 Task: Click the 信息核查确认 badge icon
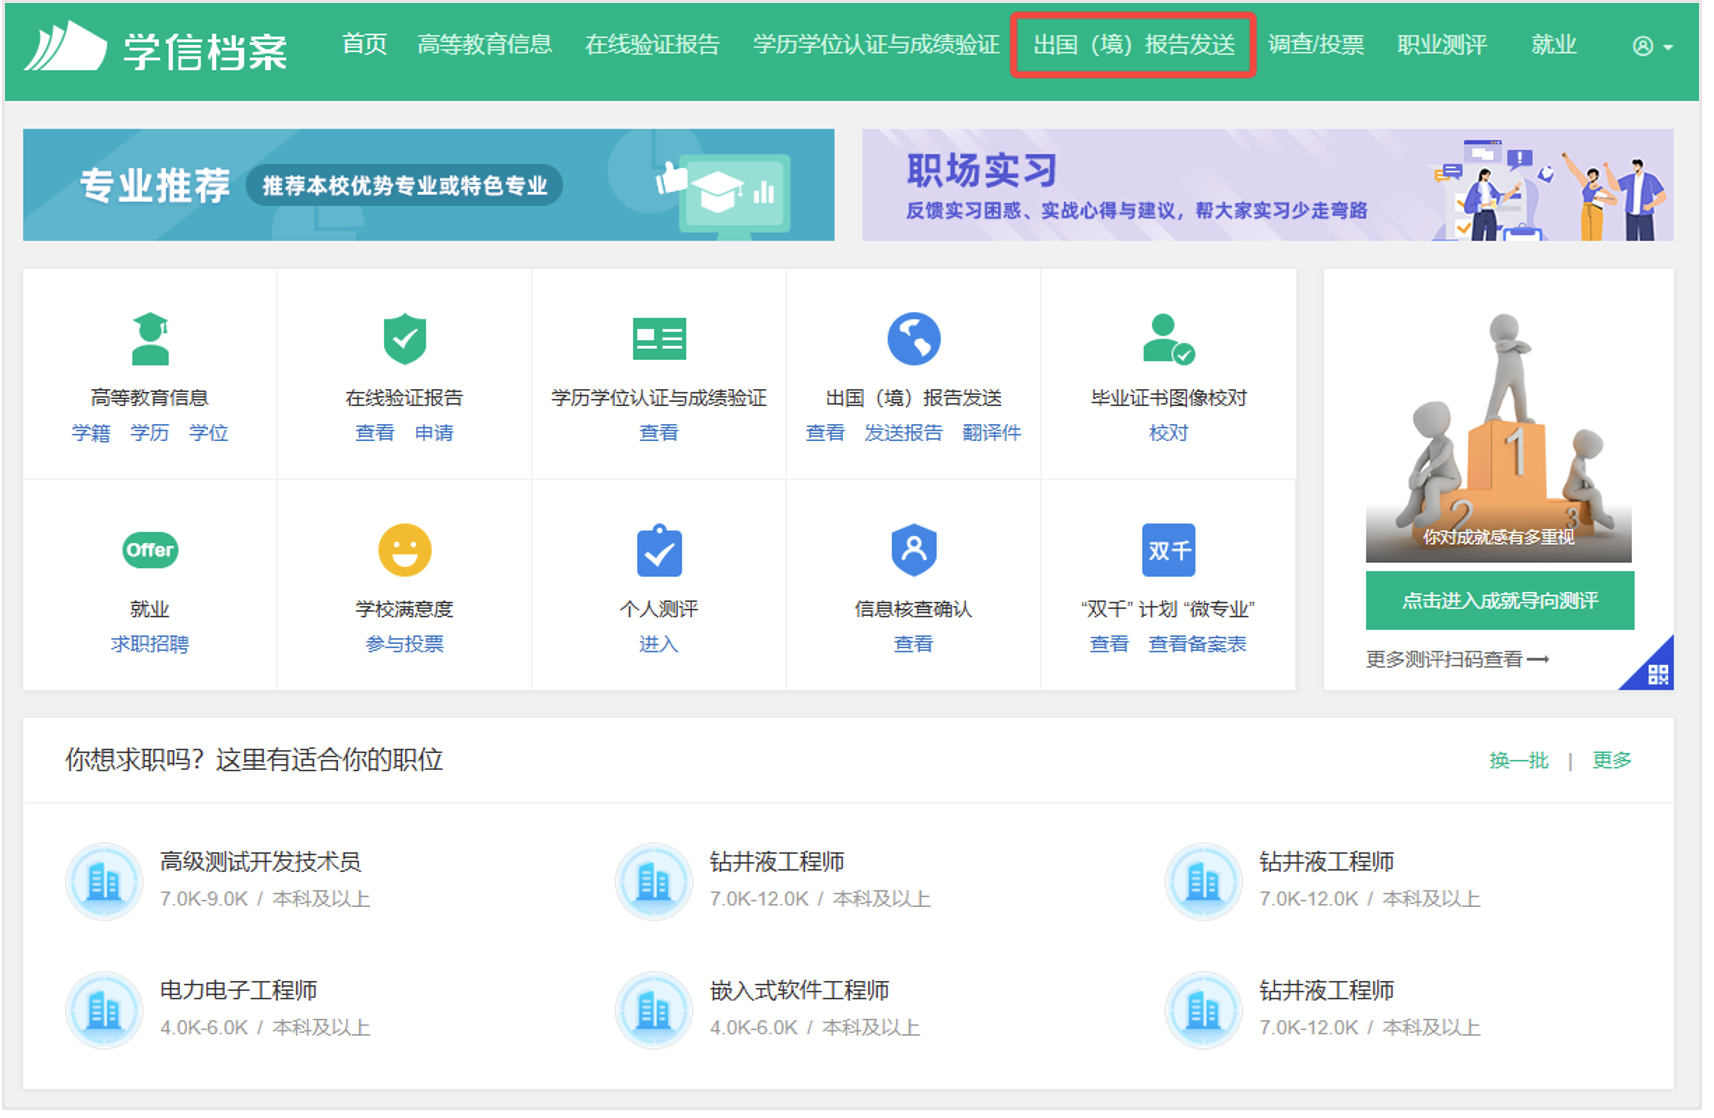913,550
